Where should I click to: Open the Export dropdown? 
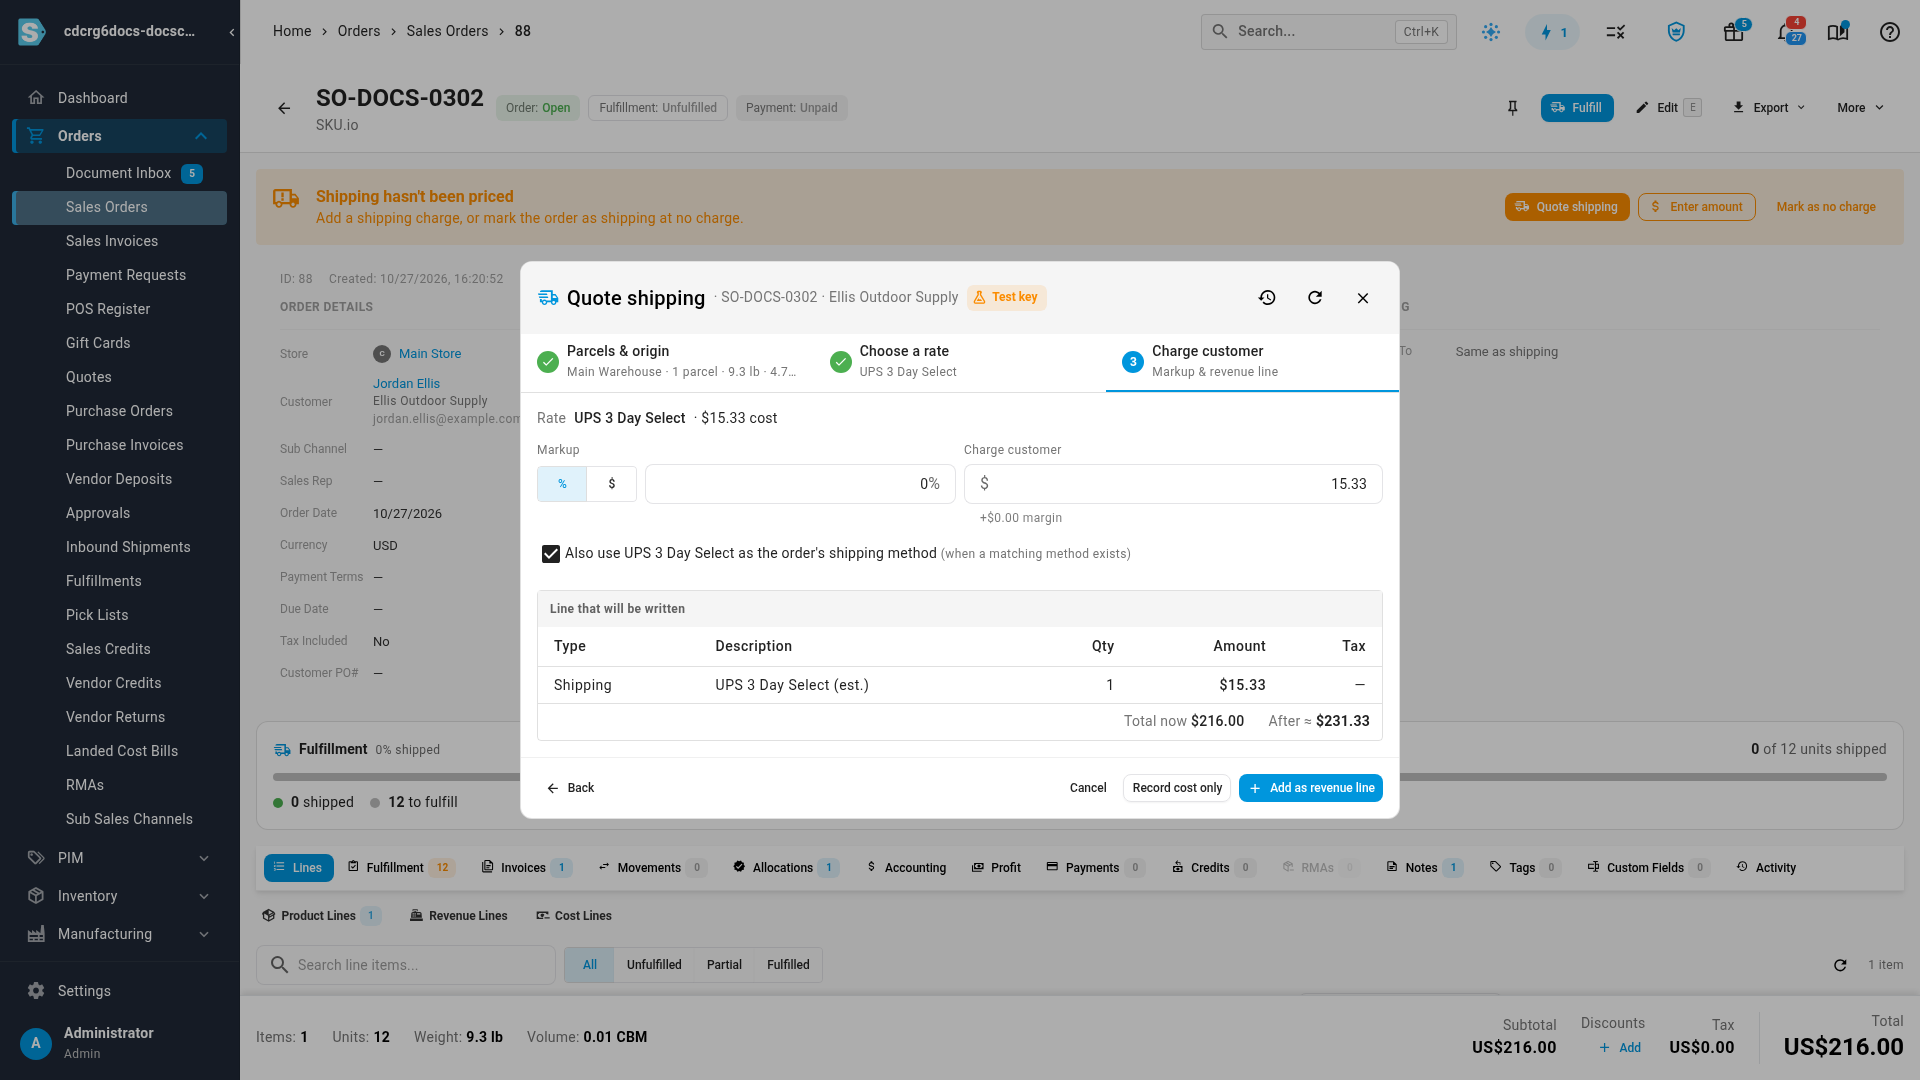coord(1769,108)
